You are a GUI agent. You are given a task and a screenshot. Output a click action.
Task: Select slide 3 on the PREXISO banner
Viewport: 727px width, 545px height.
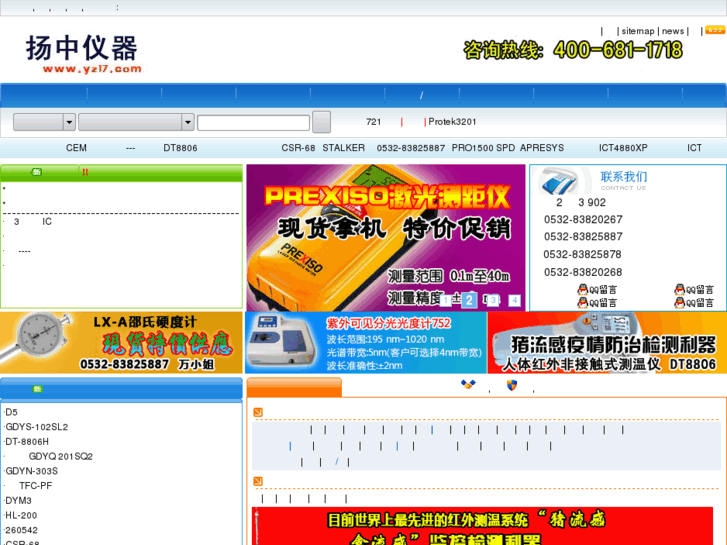[493, 301]
